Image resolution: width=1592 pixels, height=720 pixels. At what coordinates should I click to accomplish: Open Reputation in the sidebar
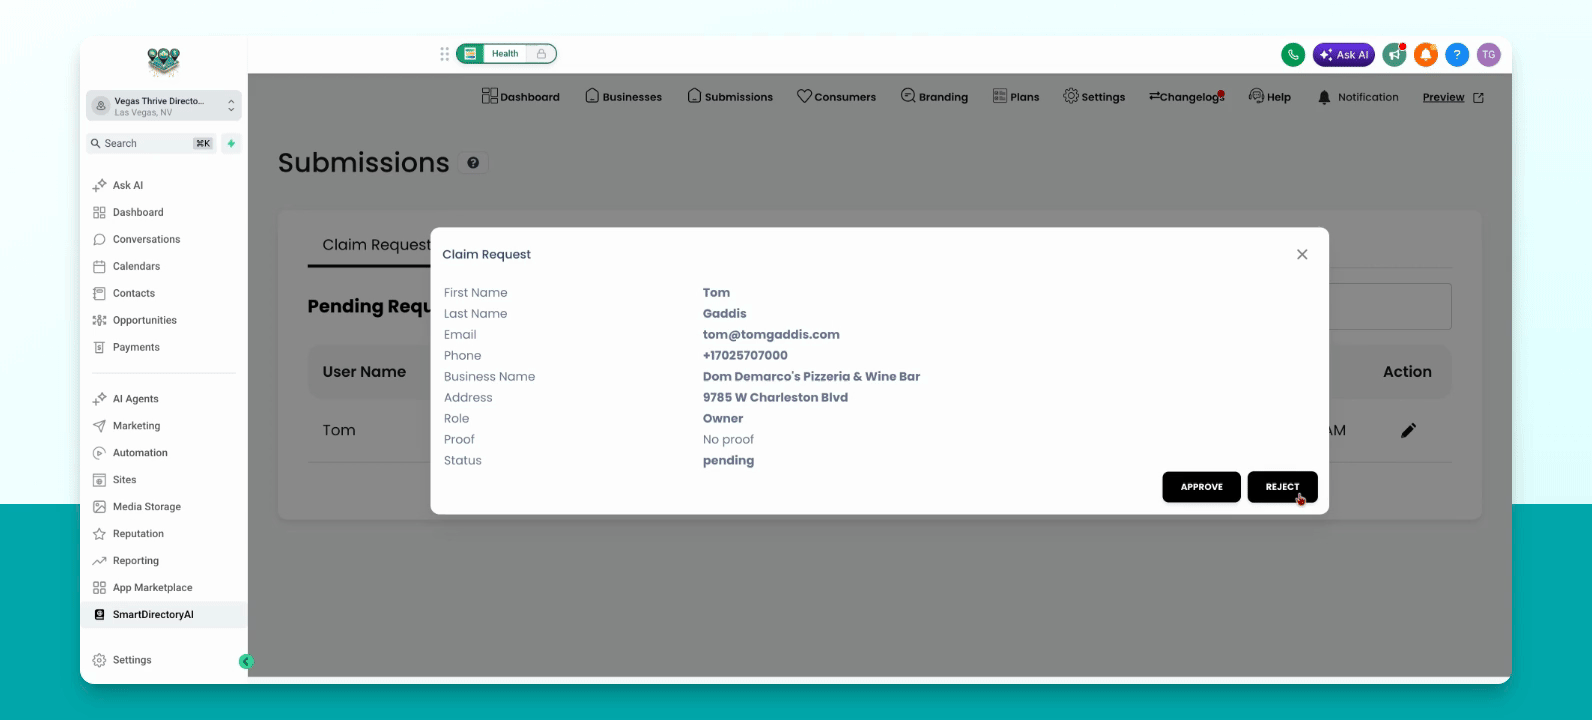point(138,534)
